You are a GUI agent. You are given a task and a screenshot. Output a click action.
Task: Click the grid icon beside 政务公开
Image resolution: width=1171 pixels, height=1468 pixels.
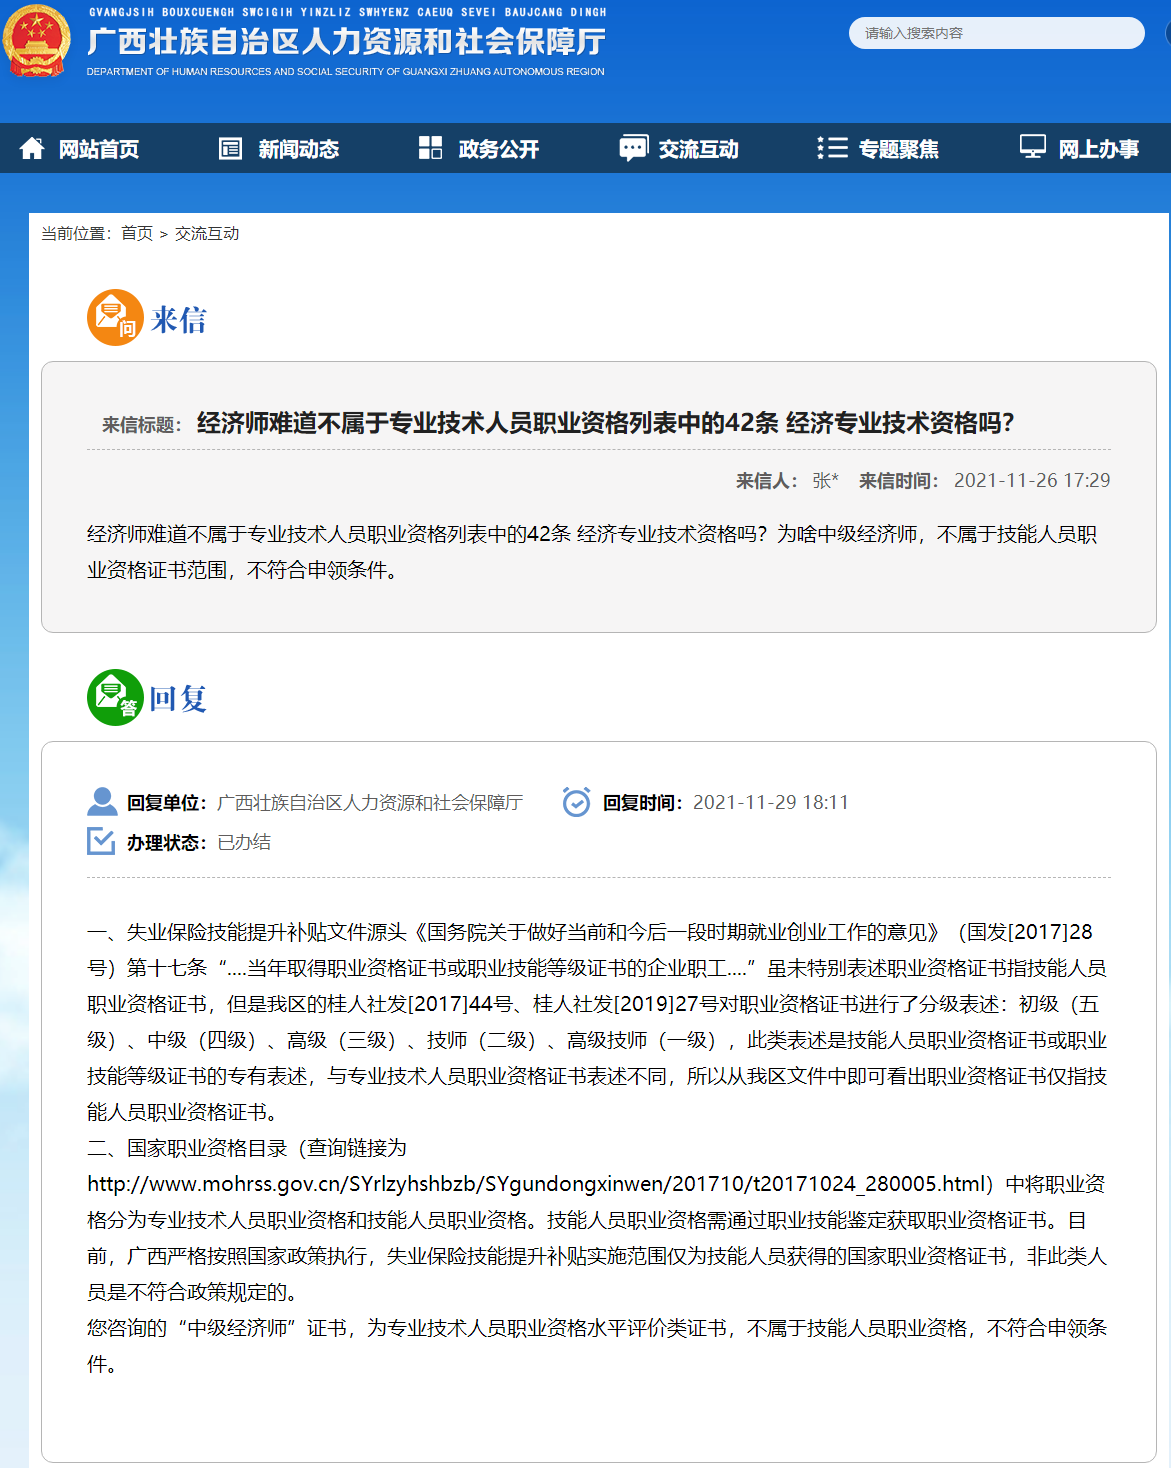(x=430, y=148)
